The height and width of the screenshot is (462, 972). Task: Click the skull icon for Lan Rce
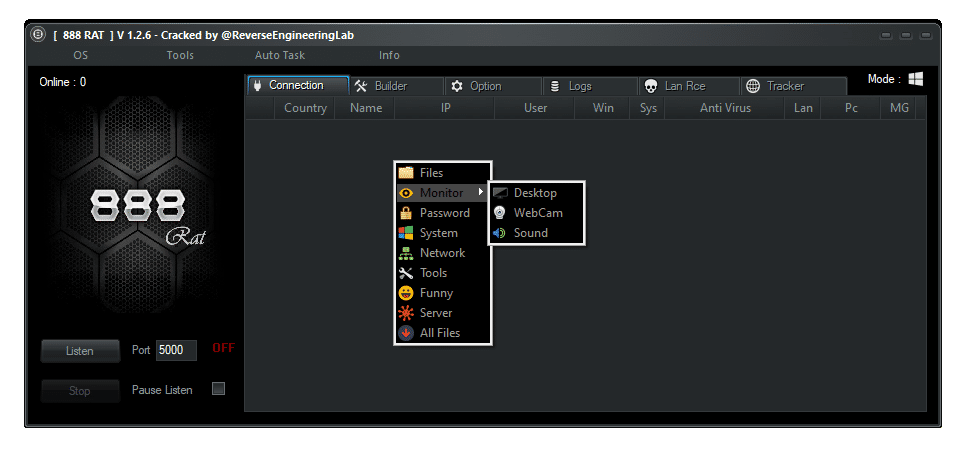coord(651,86)
